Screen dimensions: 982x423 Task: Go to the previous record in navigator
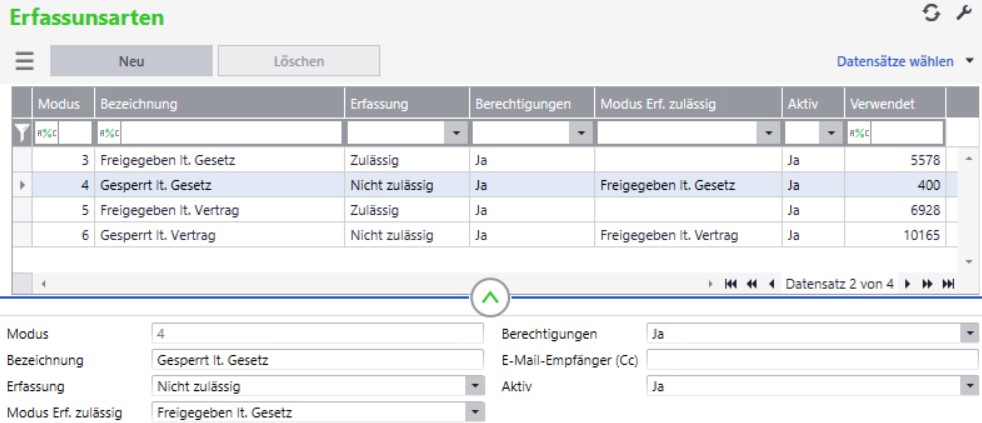pyautogui.click(x=772, y=284)
